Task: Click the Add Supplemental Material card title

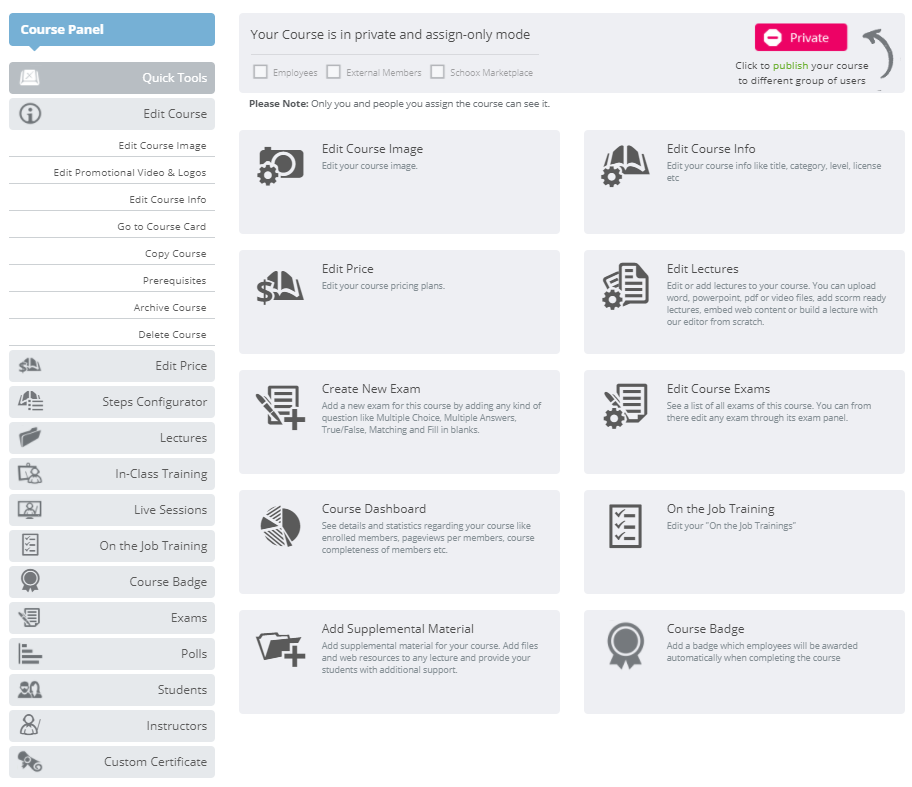Action: pyautogui.click(x=397, y=629)
